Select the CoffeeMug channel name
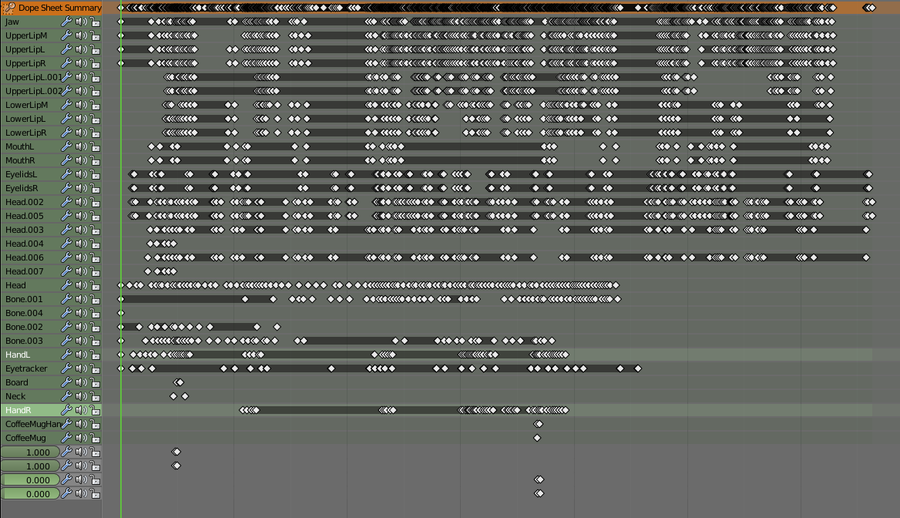 [25, 438]
